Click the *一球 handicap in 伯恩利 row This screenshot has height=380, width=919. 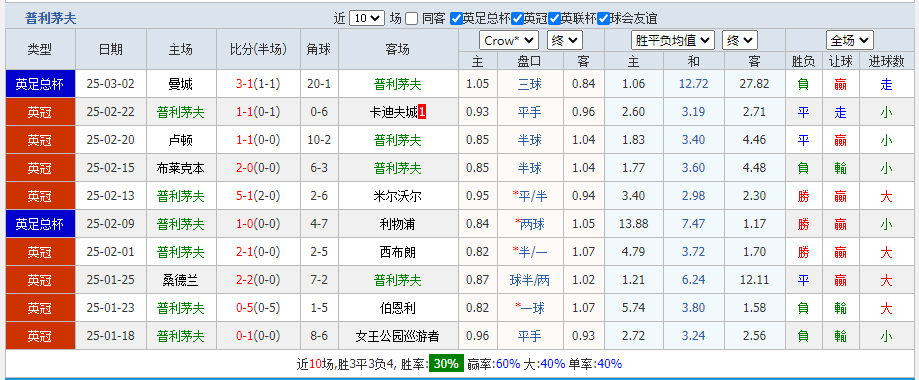pyautogui.click(x=530, y=308)
